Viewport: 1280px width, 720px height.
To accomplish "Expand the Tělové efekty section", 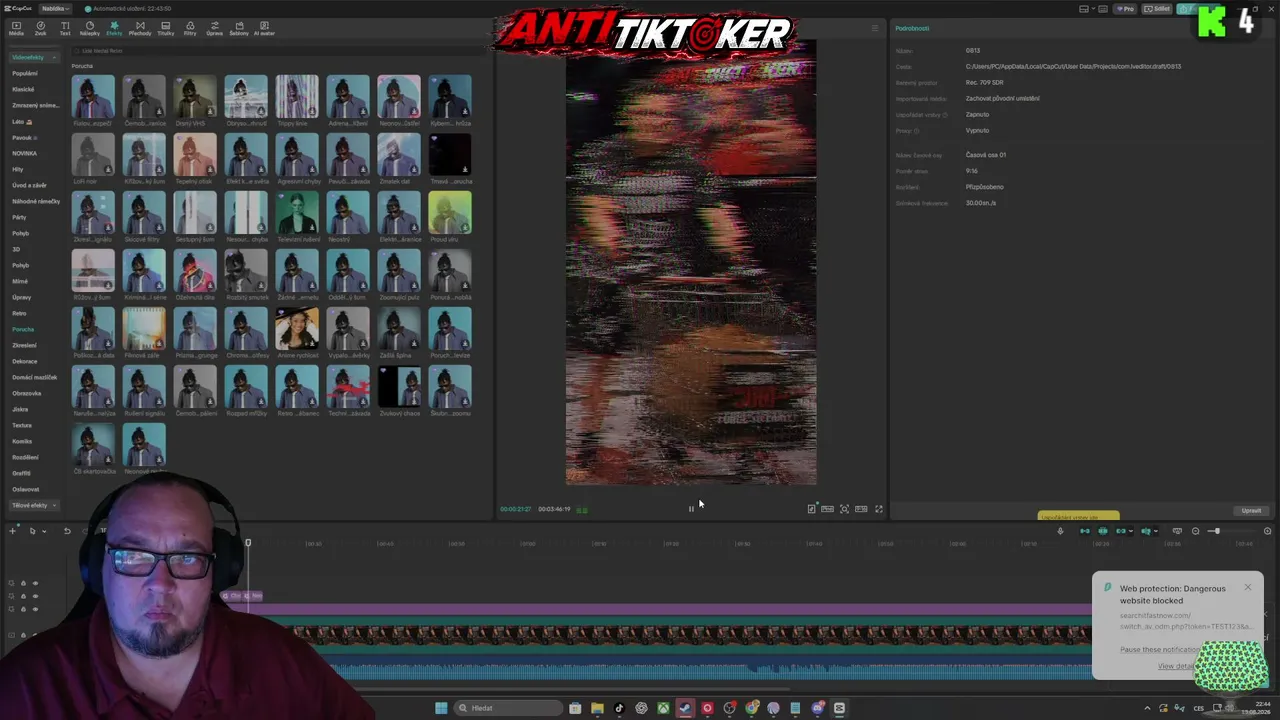I will [x=34, y=505].
